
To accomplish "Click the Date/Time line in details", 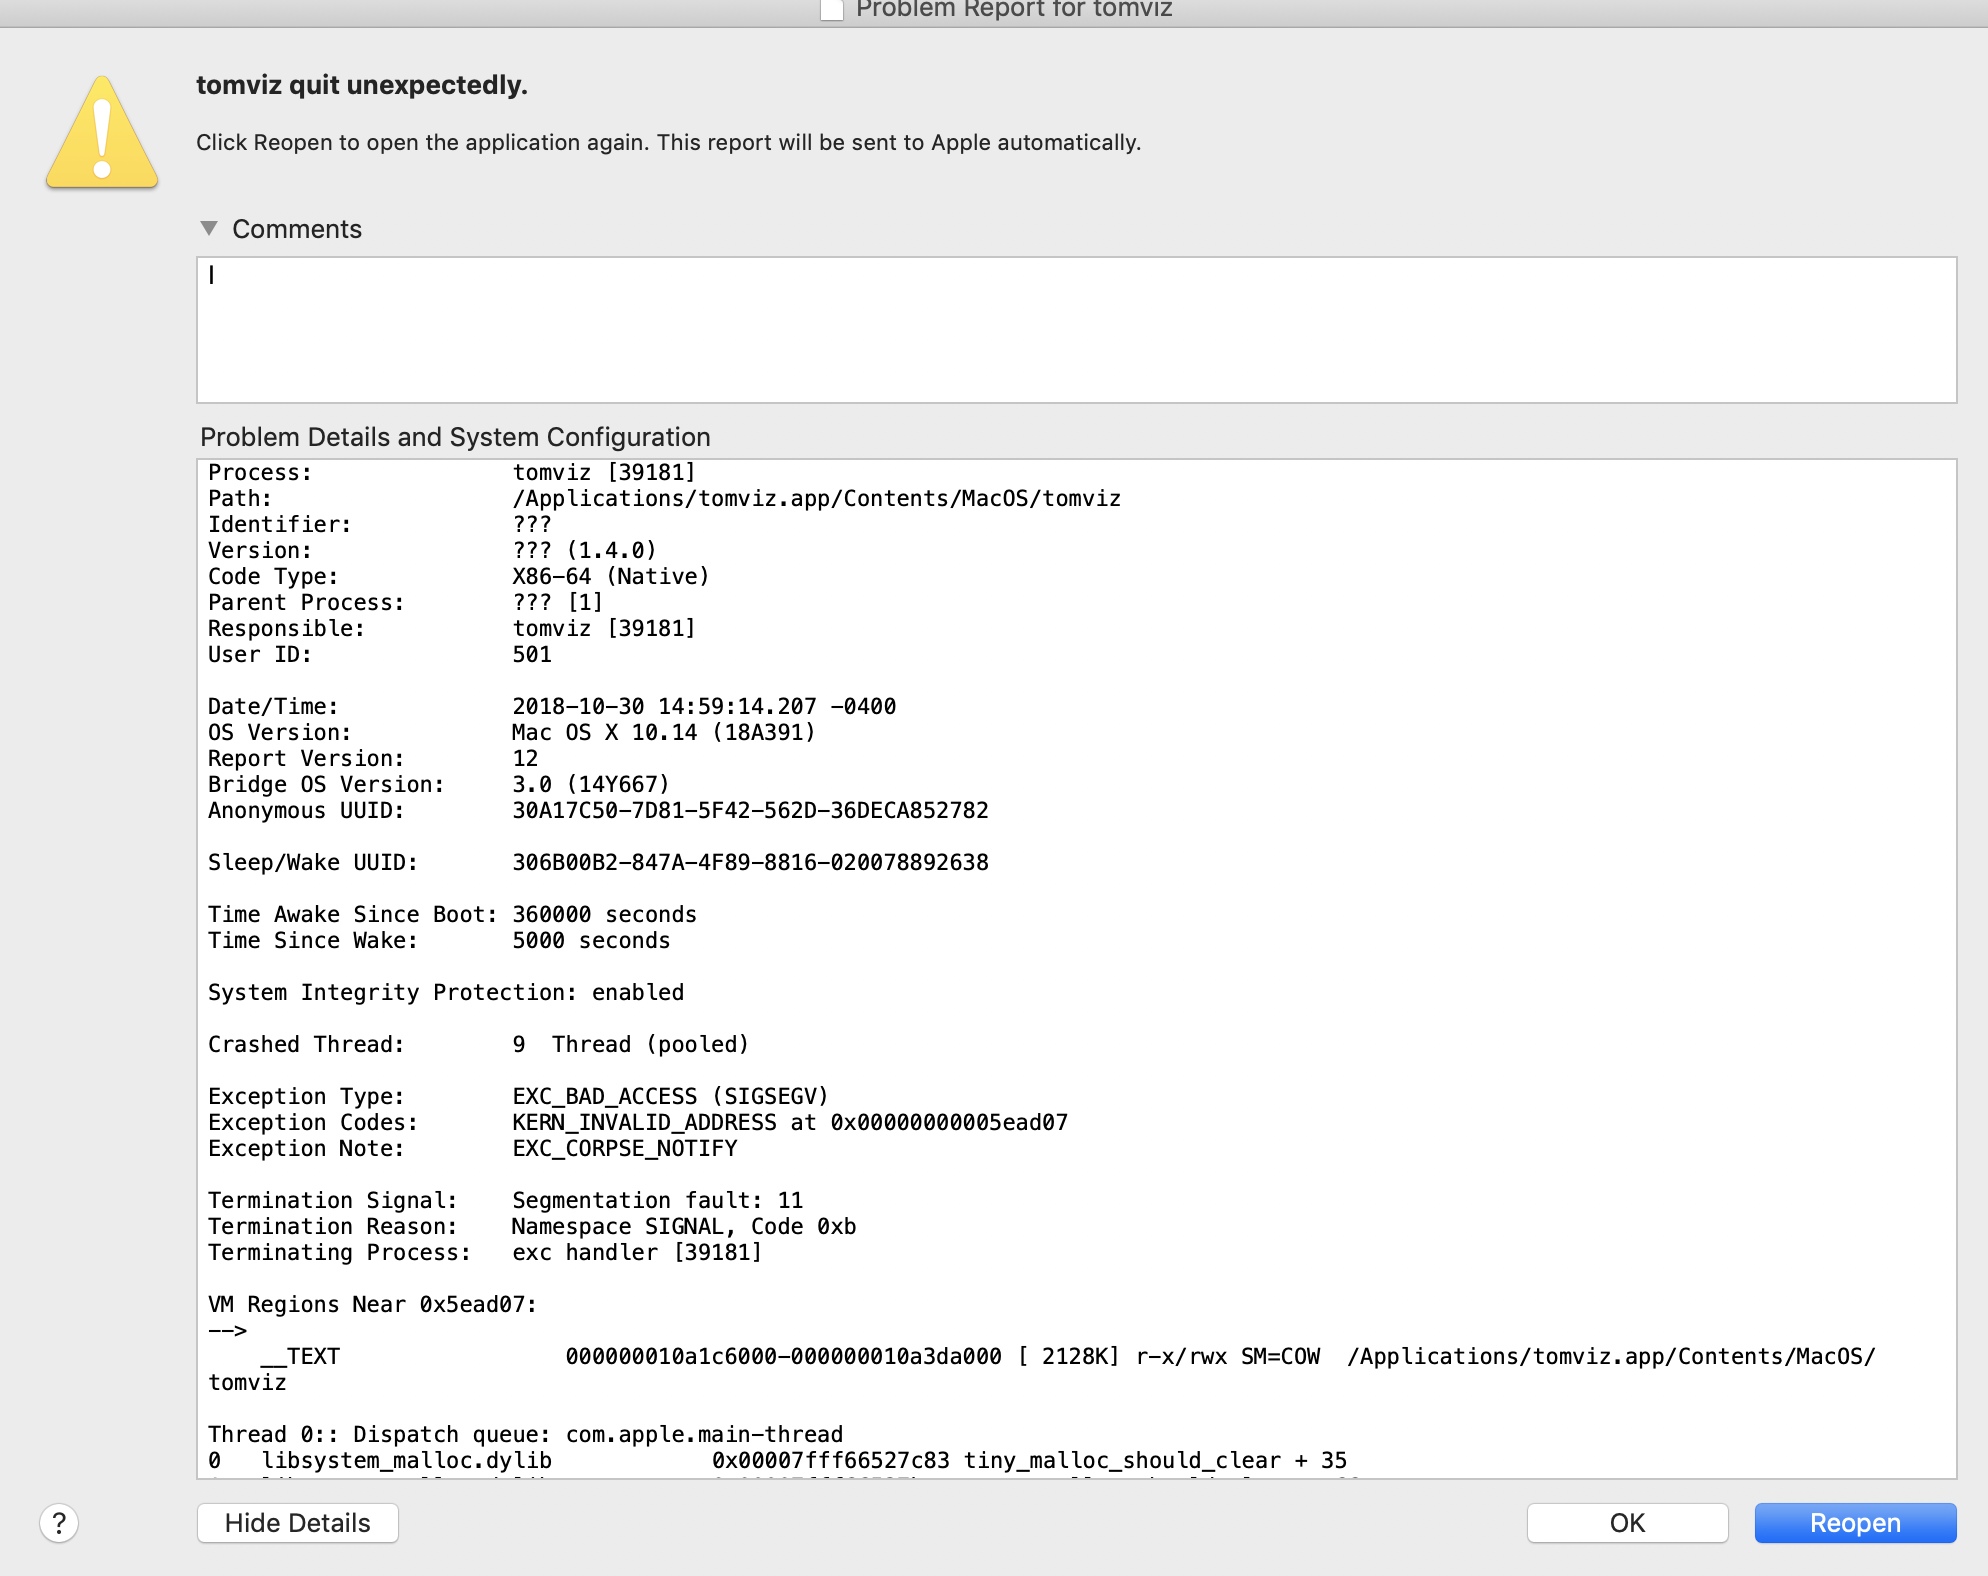I will pyautogui.click(x=552, y=706).
